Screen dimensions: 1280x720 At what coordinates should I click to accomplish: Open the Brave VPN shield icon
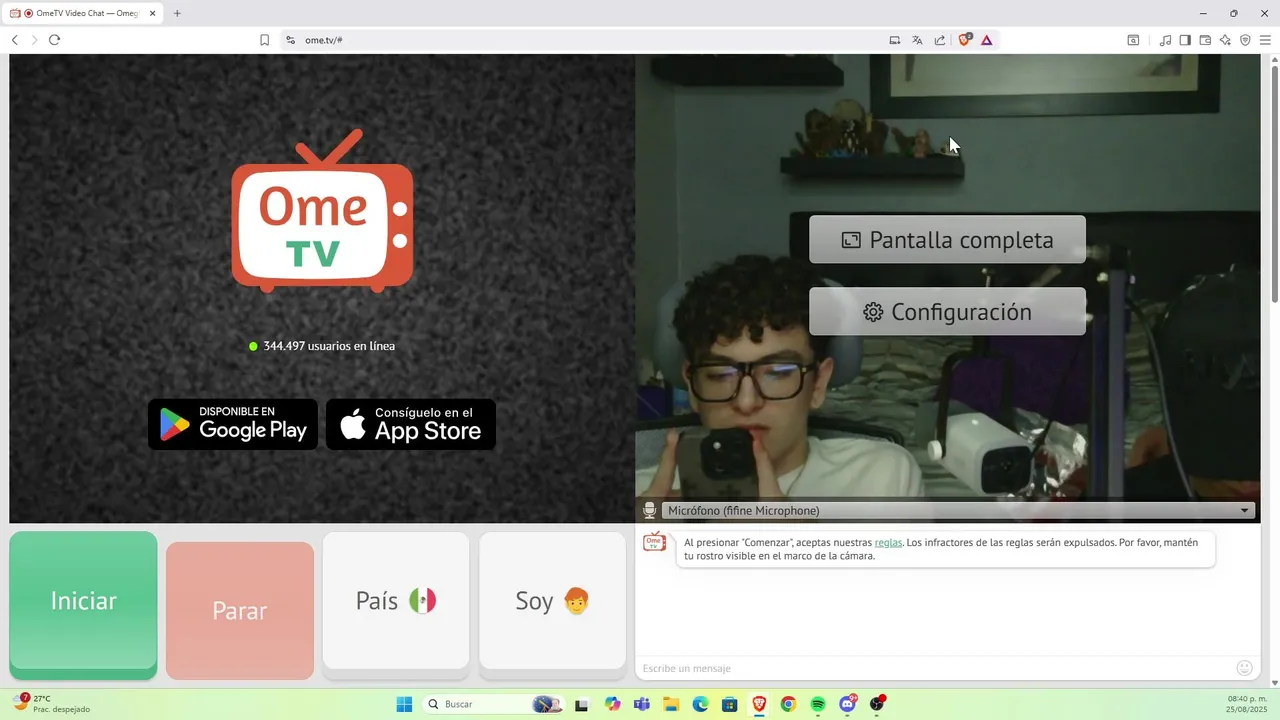[x=1245, y=40]
